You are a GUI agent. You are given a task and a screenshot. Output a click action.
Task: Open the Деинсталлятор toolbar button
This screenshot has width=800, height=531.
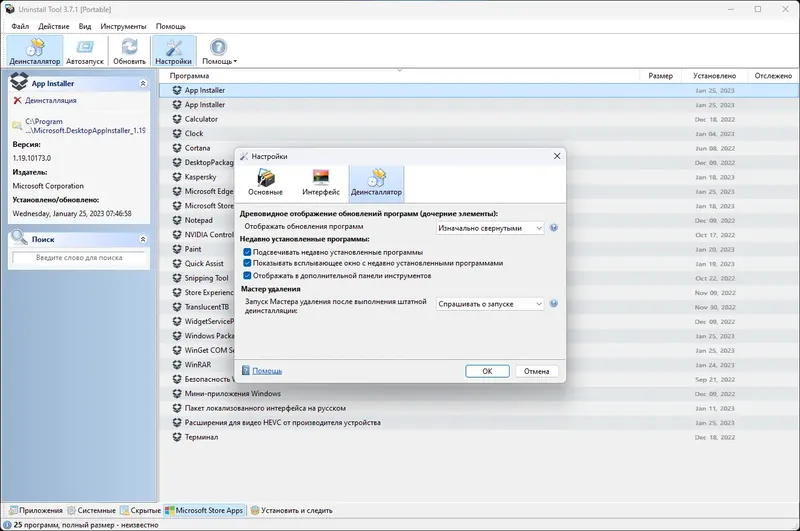pos(35,51)
